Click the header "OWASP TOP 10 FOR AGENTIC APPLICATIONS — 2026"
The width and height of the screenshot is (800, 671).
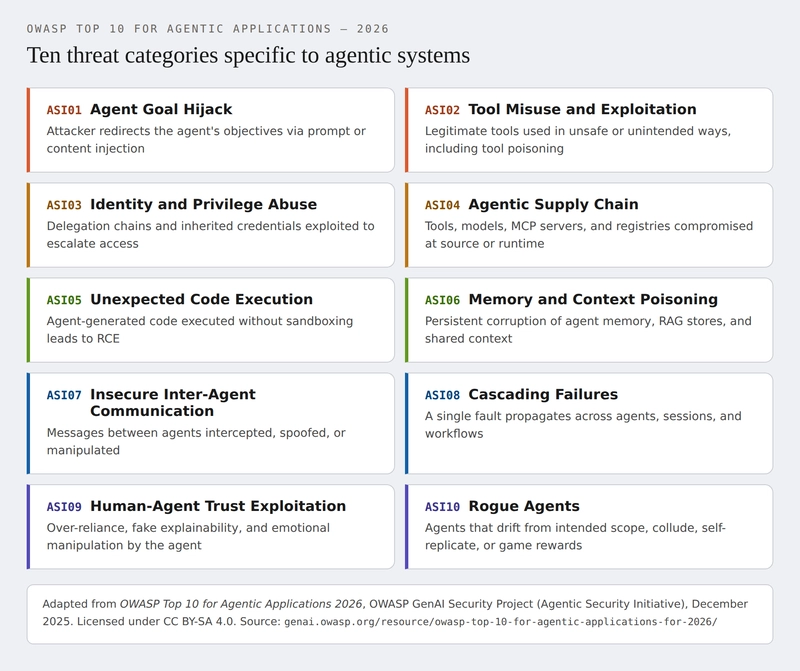pos(208,29)
